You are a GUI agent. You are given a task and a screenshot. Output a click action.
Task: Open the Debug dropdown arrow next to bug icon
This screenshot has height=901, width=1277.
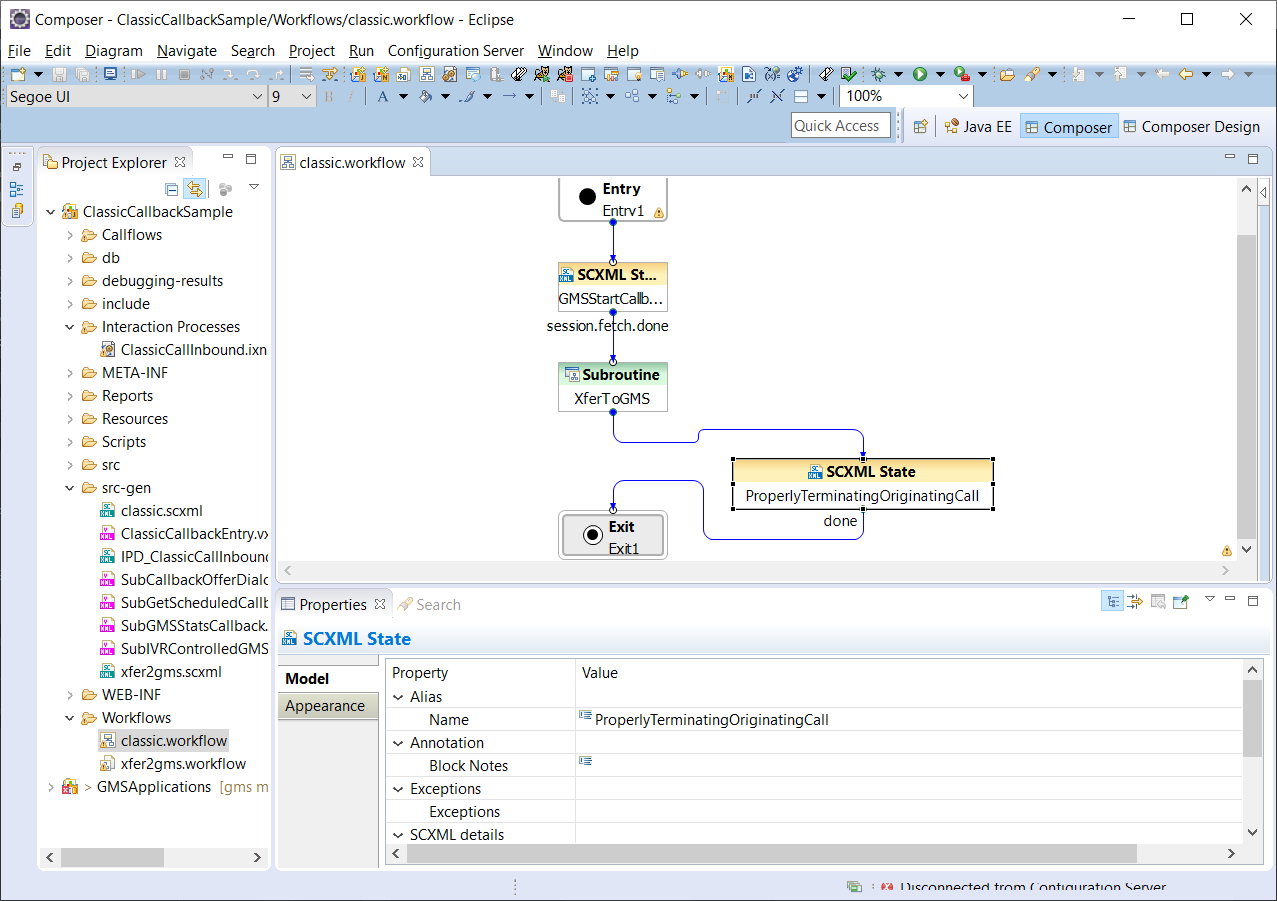898,74
